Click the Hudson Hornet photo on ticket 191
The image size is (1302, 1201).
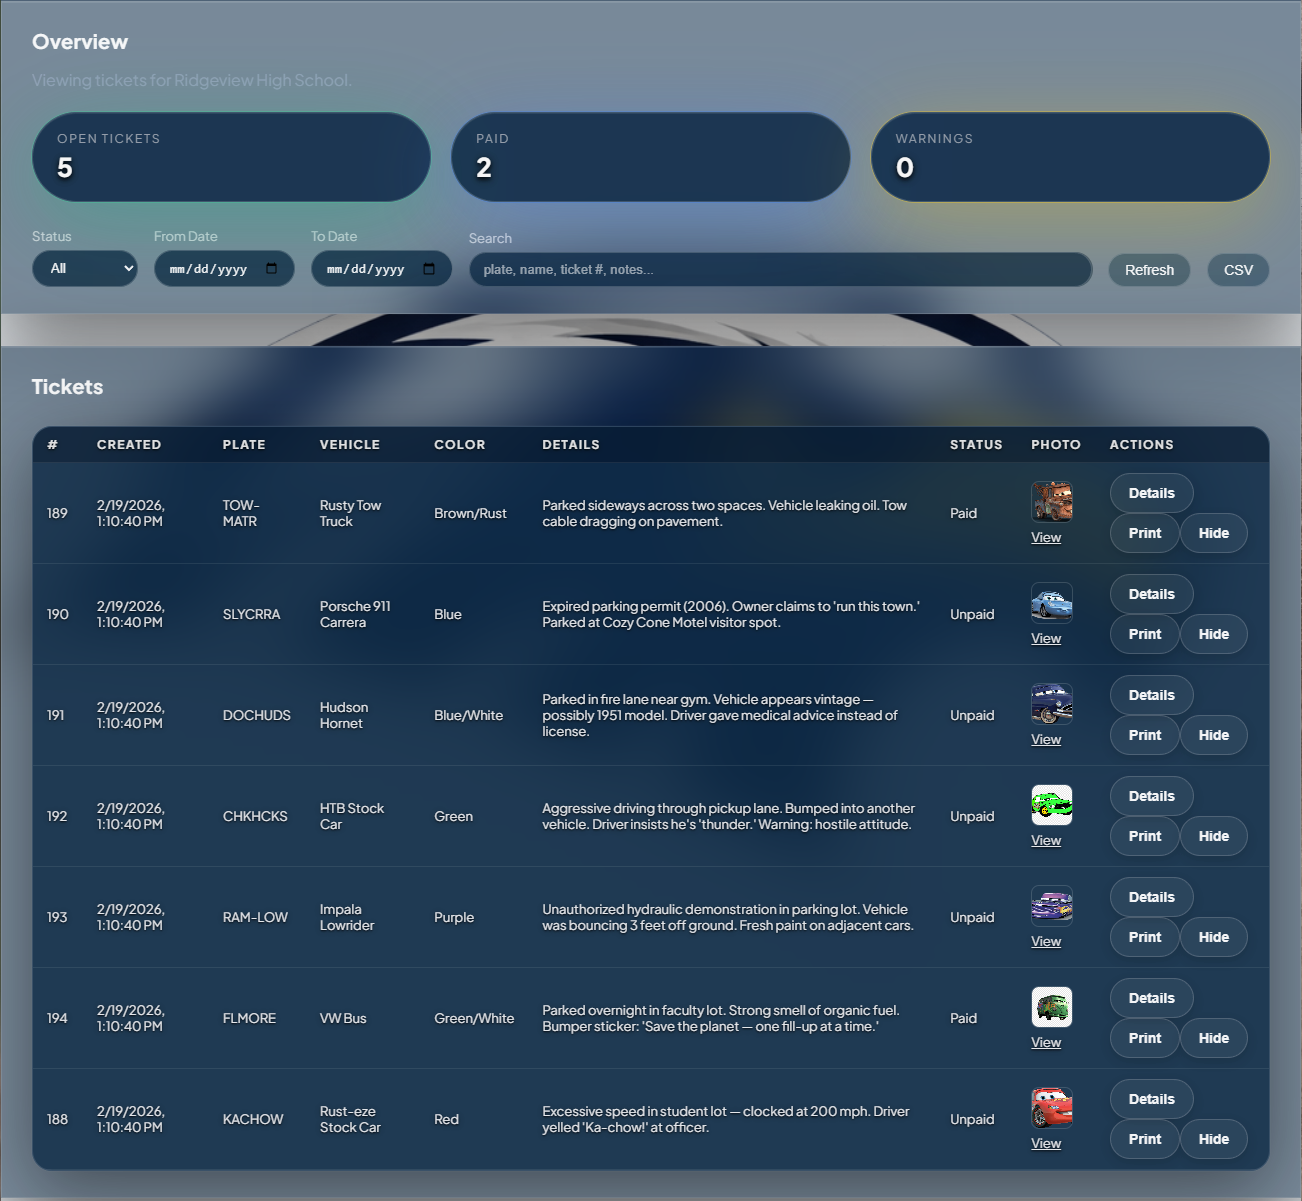1051,703
